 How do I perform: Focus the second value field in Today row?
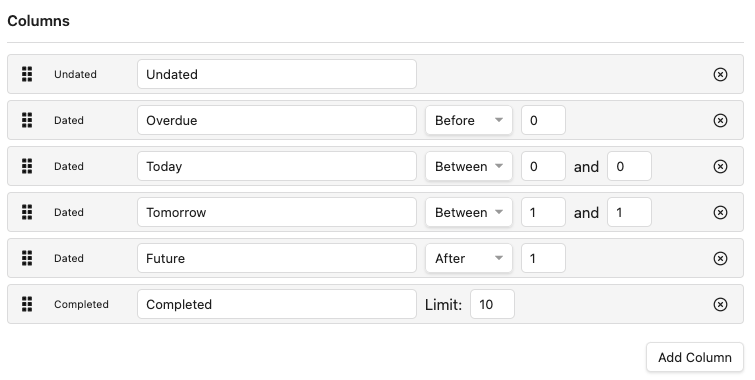629,166
